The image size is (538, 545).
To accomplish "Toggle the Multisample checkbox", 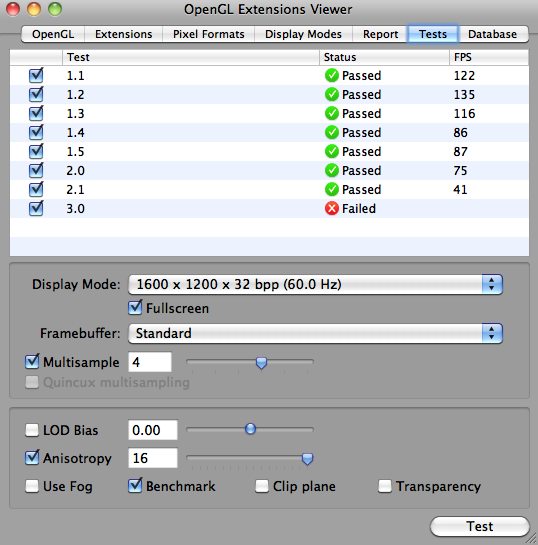I will tap(32, 362).
